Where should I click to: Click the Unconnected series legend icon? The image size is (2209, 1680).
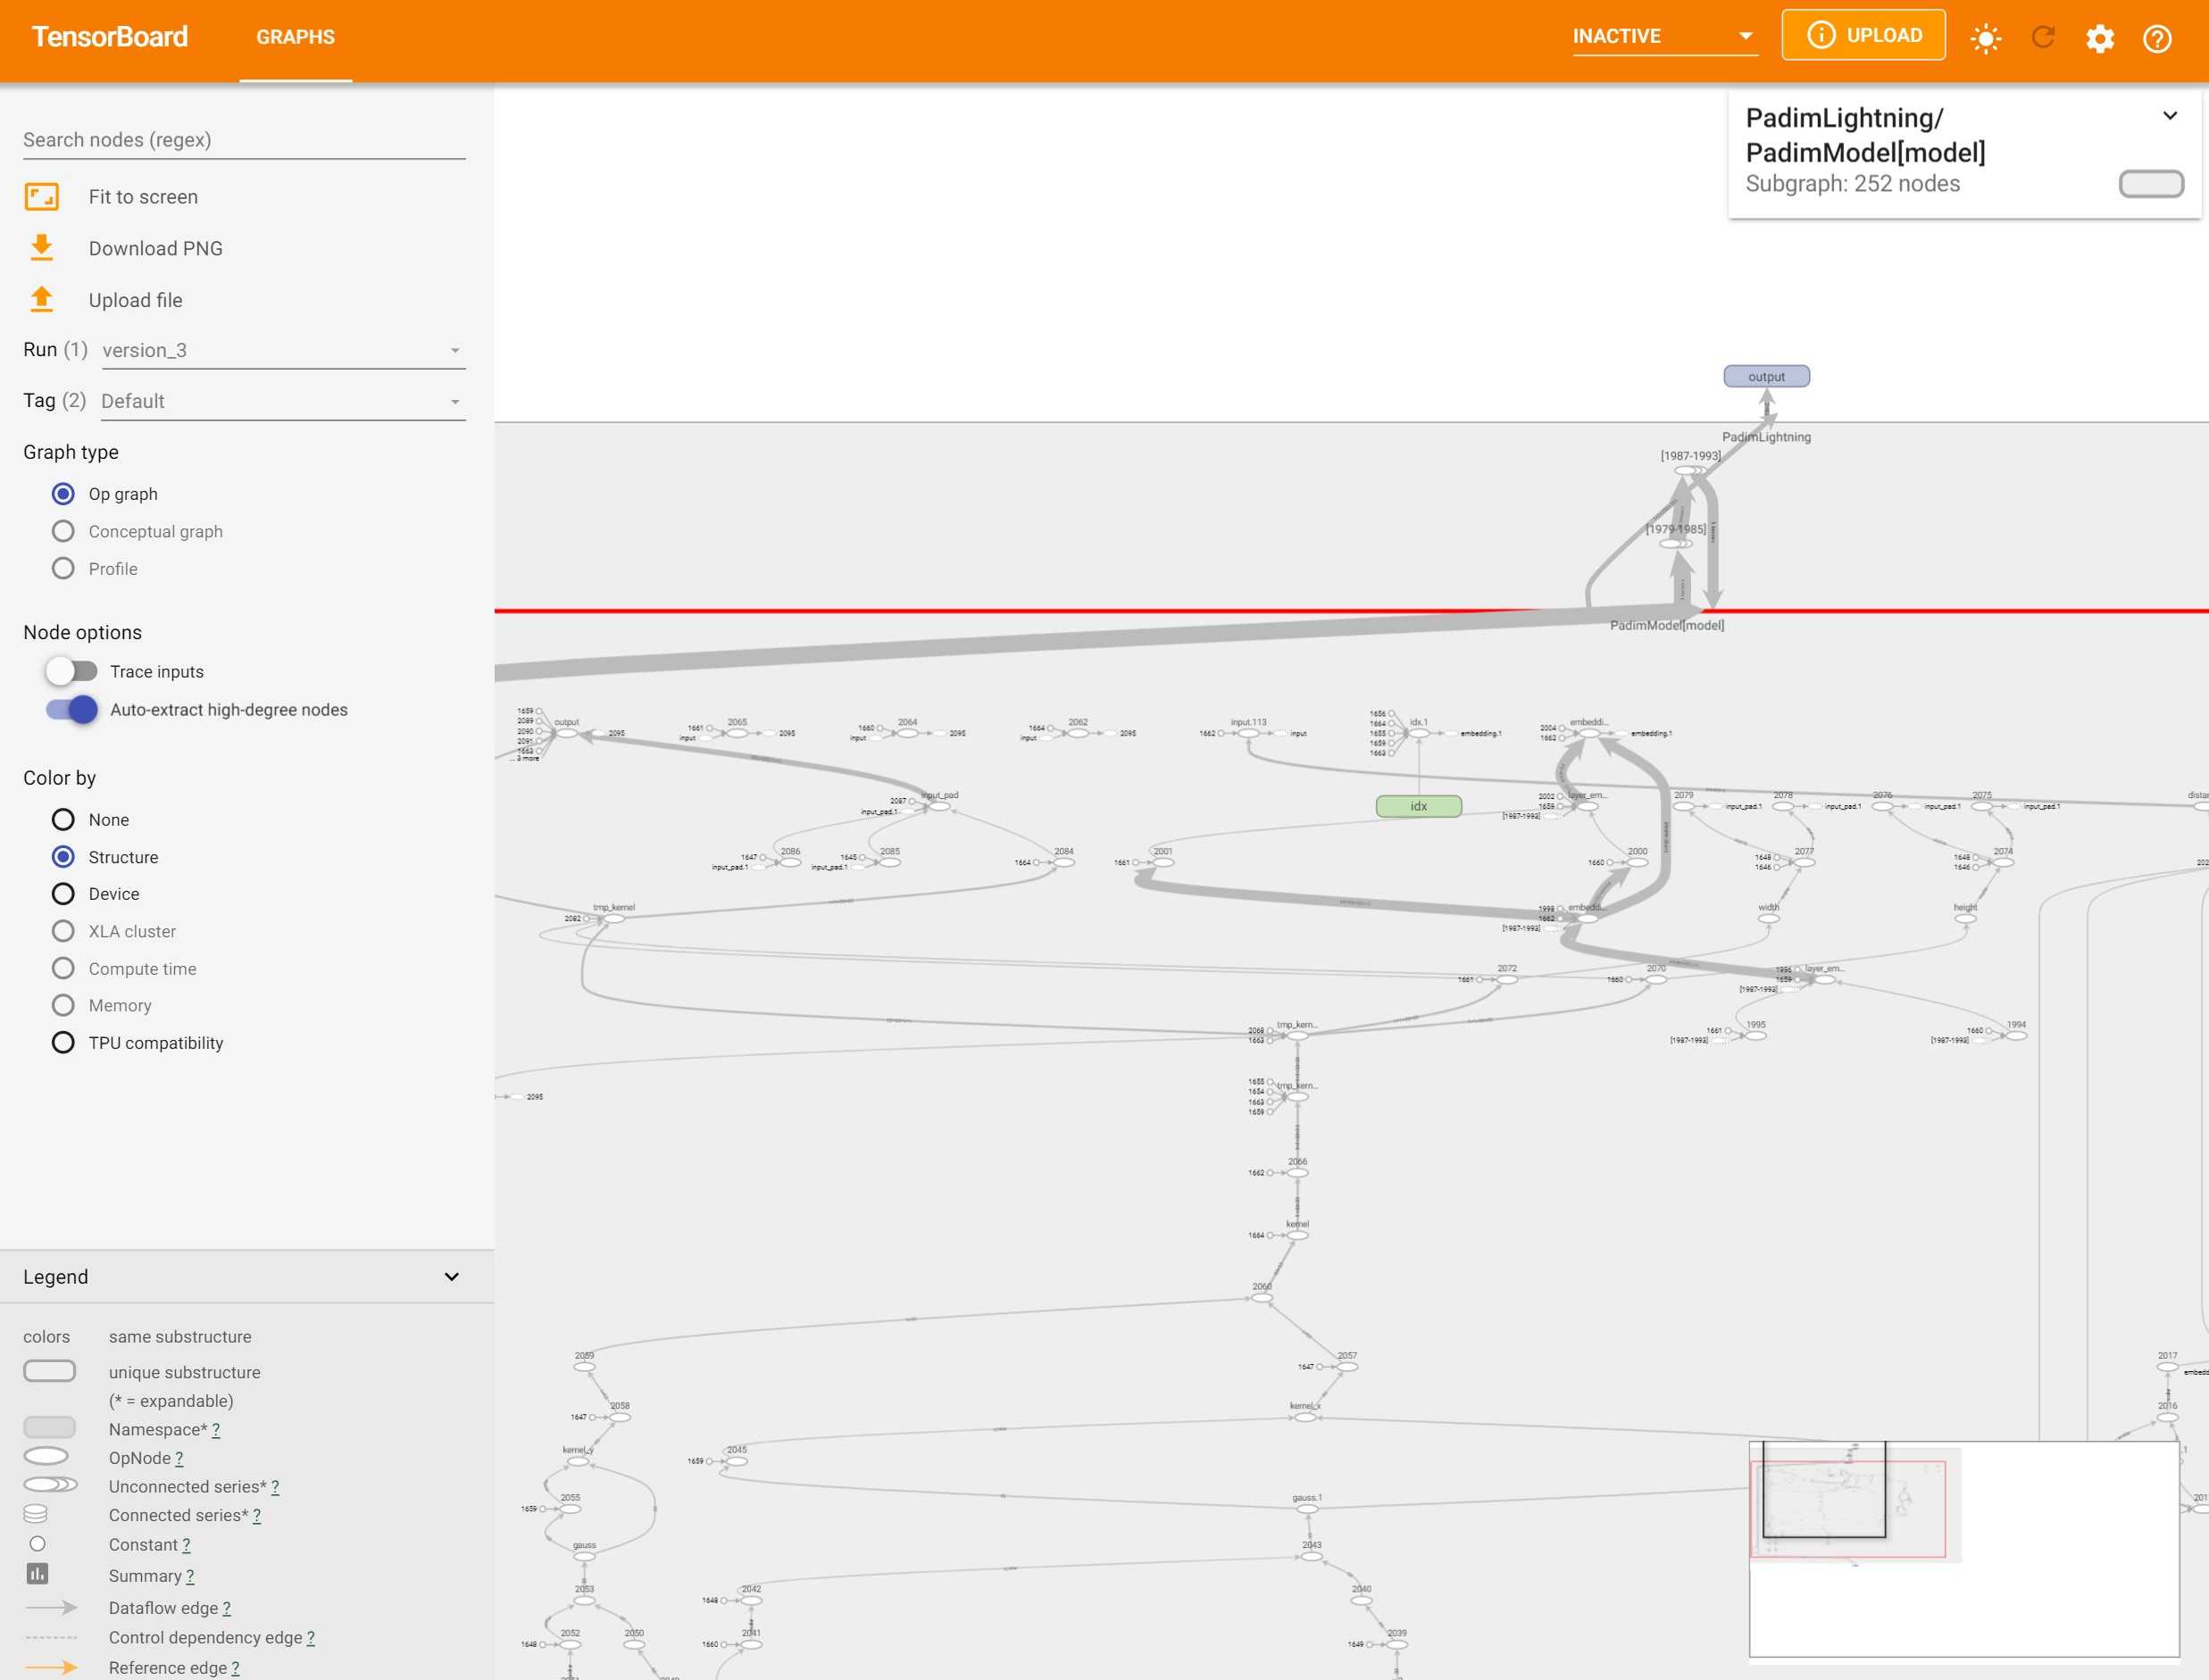(50, 1485)
